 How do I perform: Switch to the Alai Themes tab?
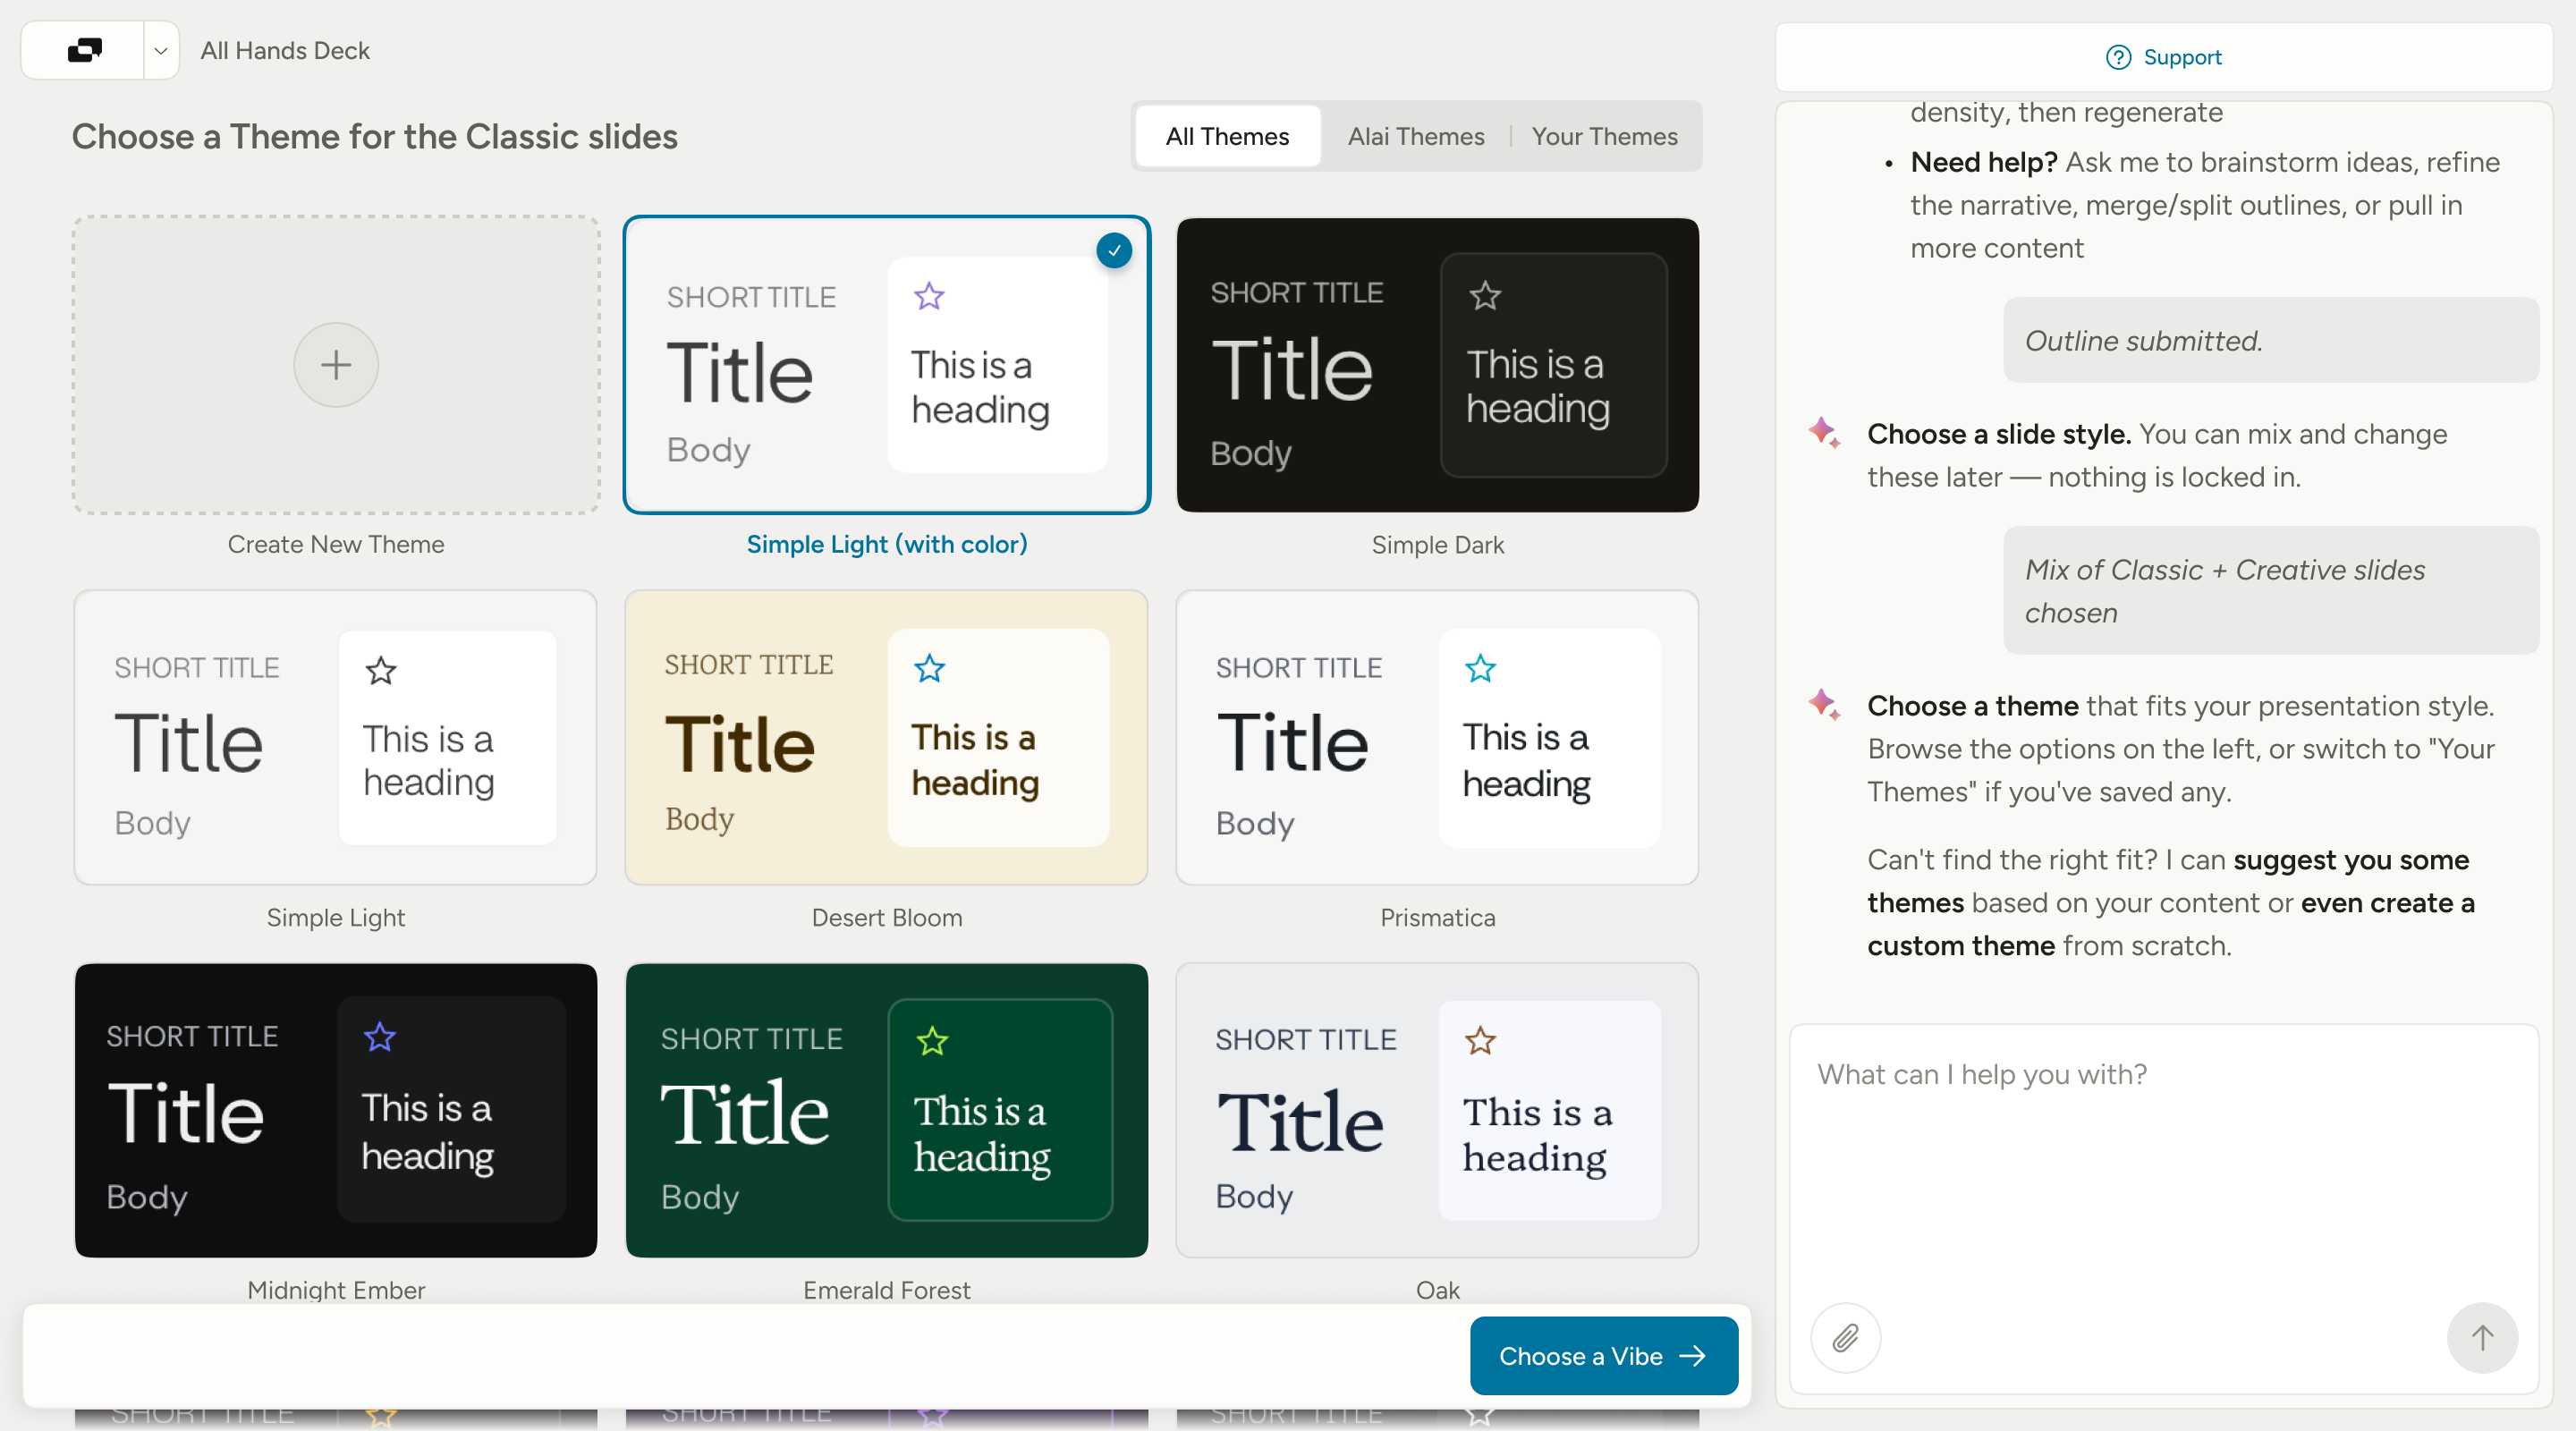coord(1415,136)
